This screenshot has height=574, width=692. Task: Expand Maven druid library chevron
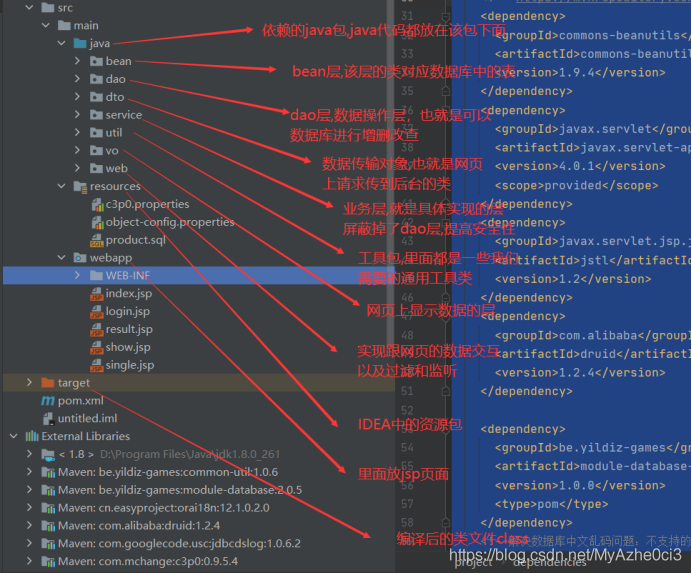pos(29,525)
